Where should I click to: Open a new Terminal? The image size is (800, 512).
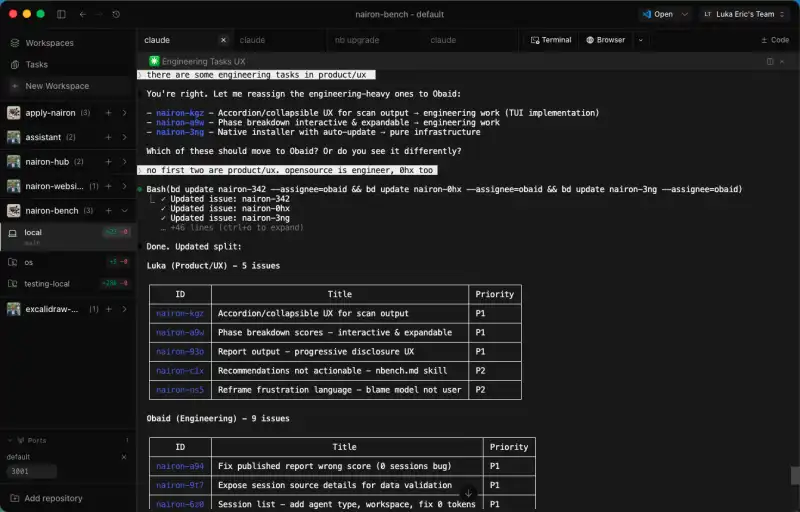551,40
